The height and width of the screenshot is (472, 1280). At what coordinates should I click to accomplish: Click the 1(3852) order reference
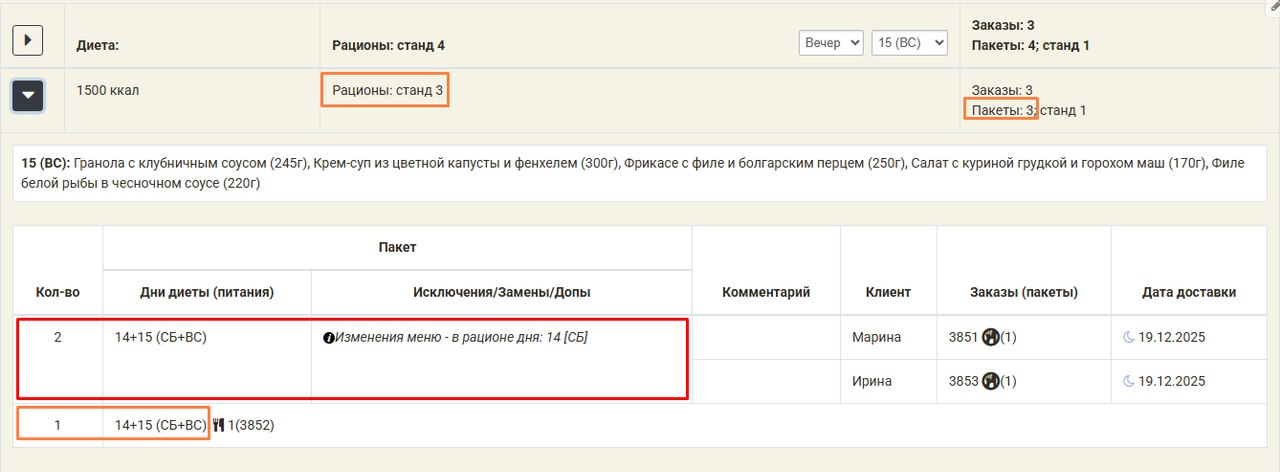pyautogui.click(x=251, y=425)
